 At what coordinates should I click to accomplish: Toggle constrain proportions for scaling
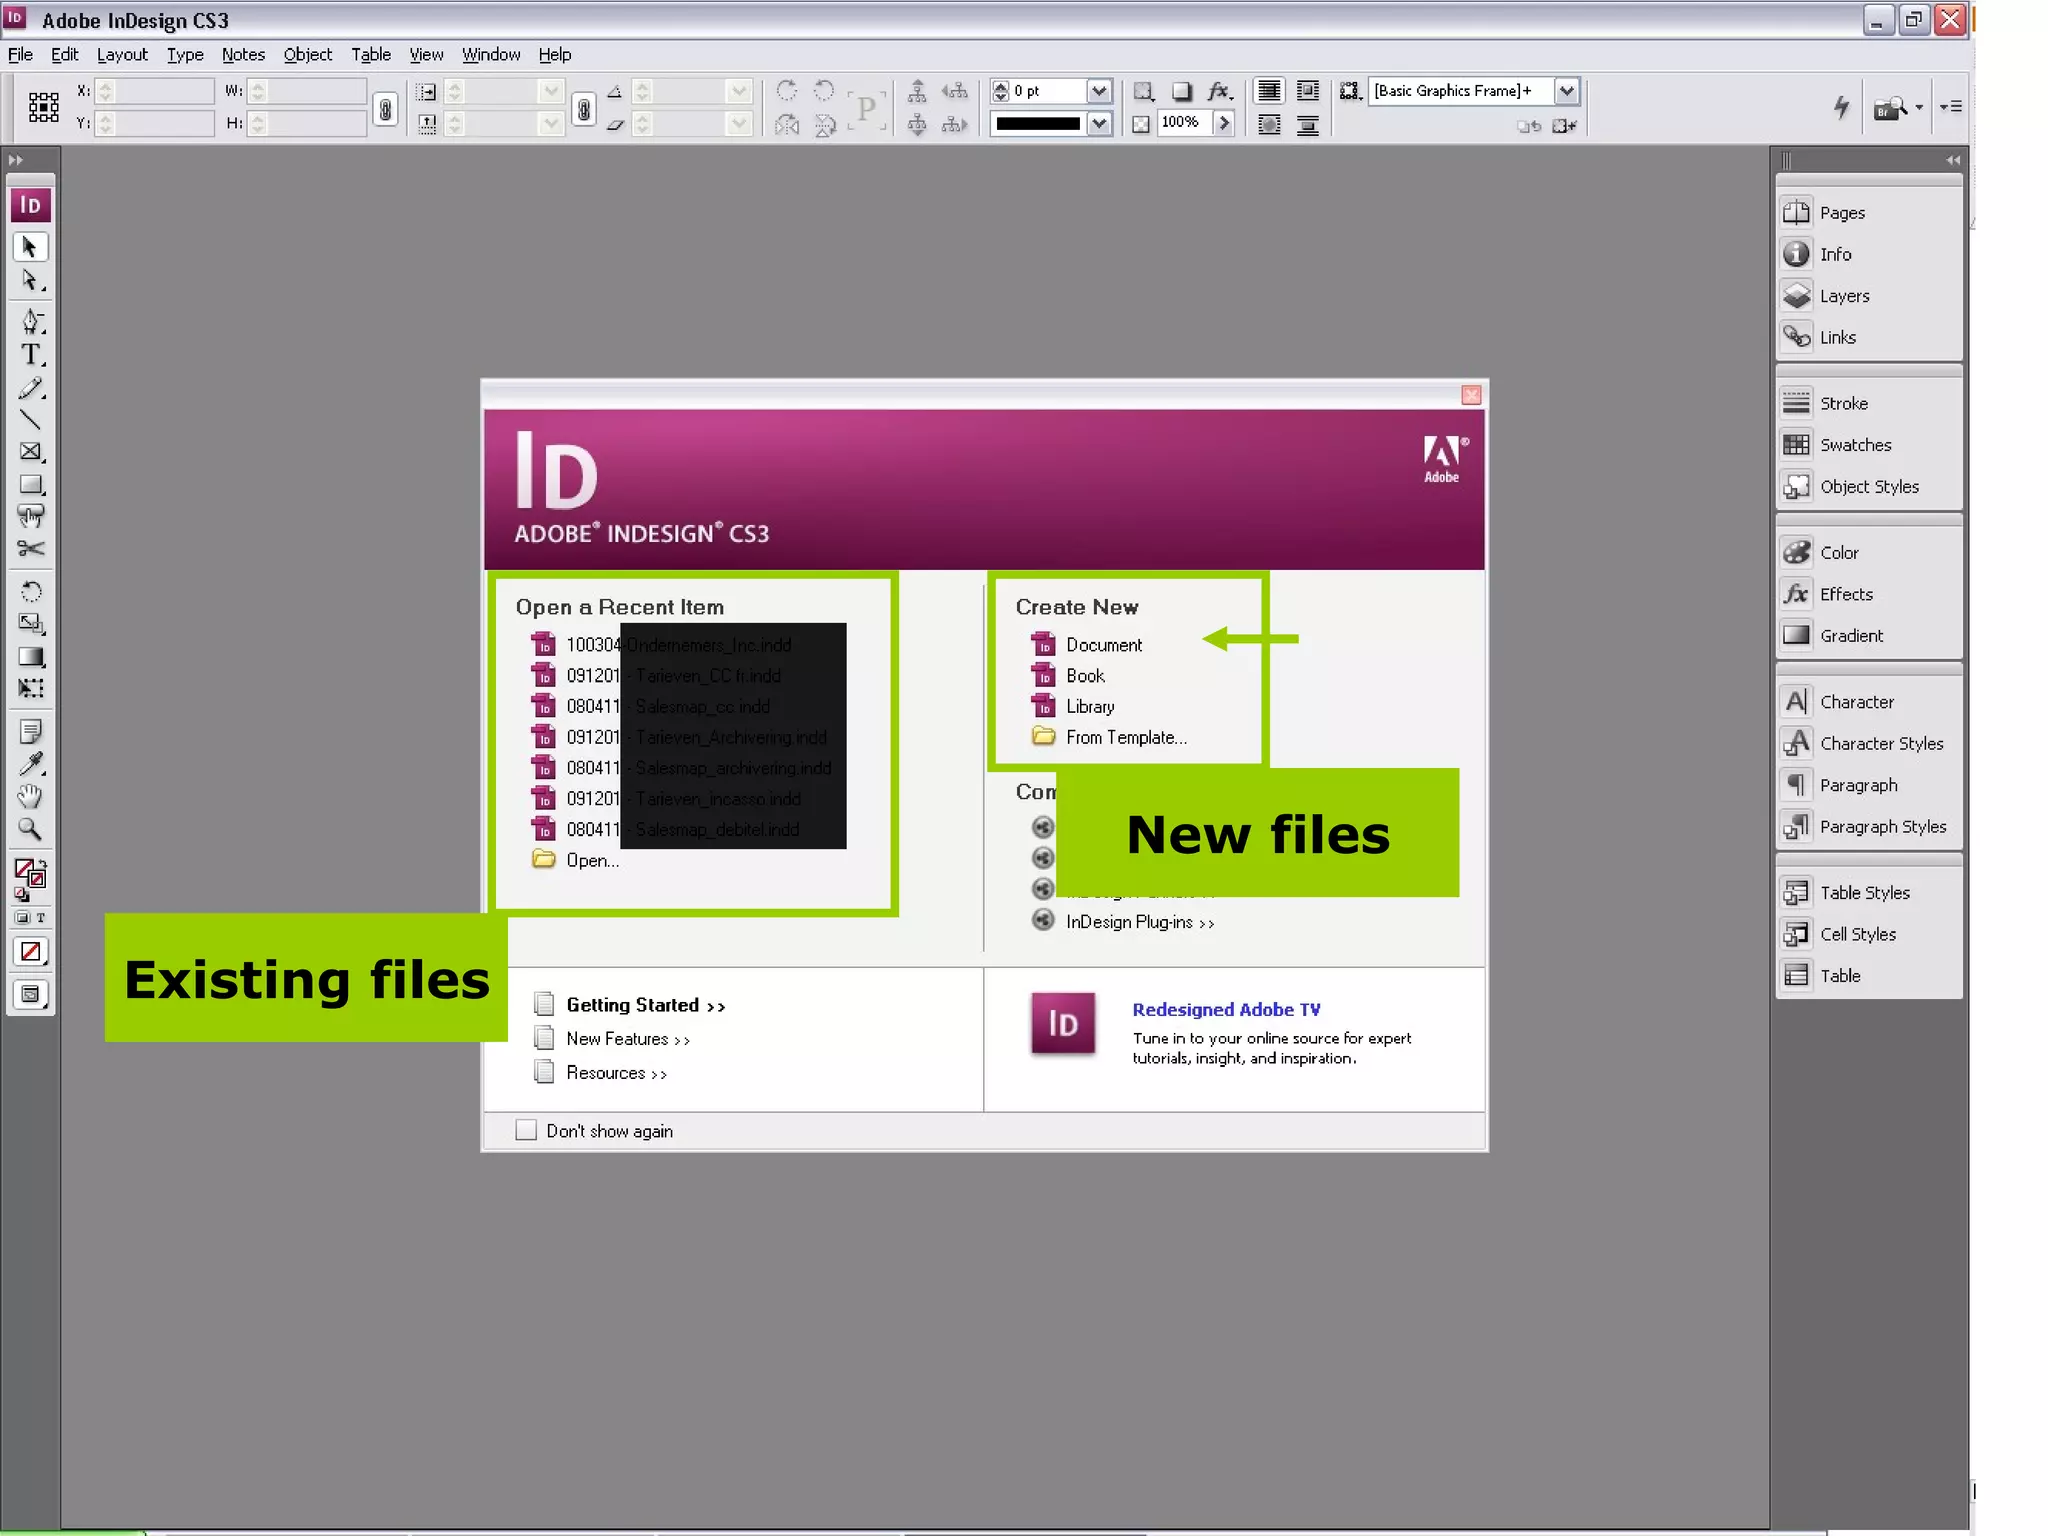[x=584, y=108]
